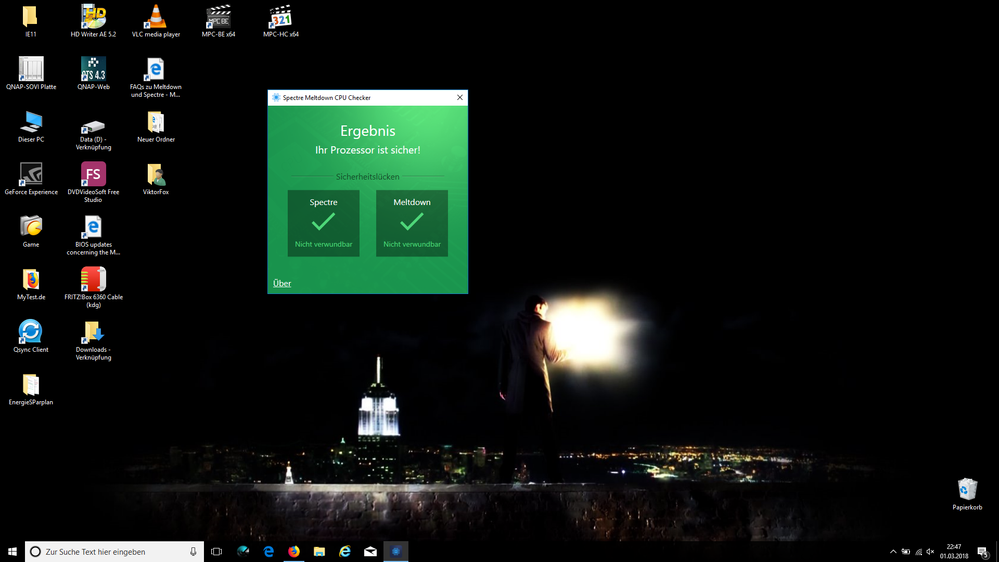Screen dimensions: 999x562
Task: Open the Mail app from the taskbar
Action: pyautogui.click(x=370, y=551)
